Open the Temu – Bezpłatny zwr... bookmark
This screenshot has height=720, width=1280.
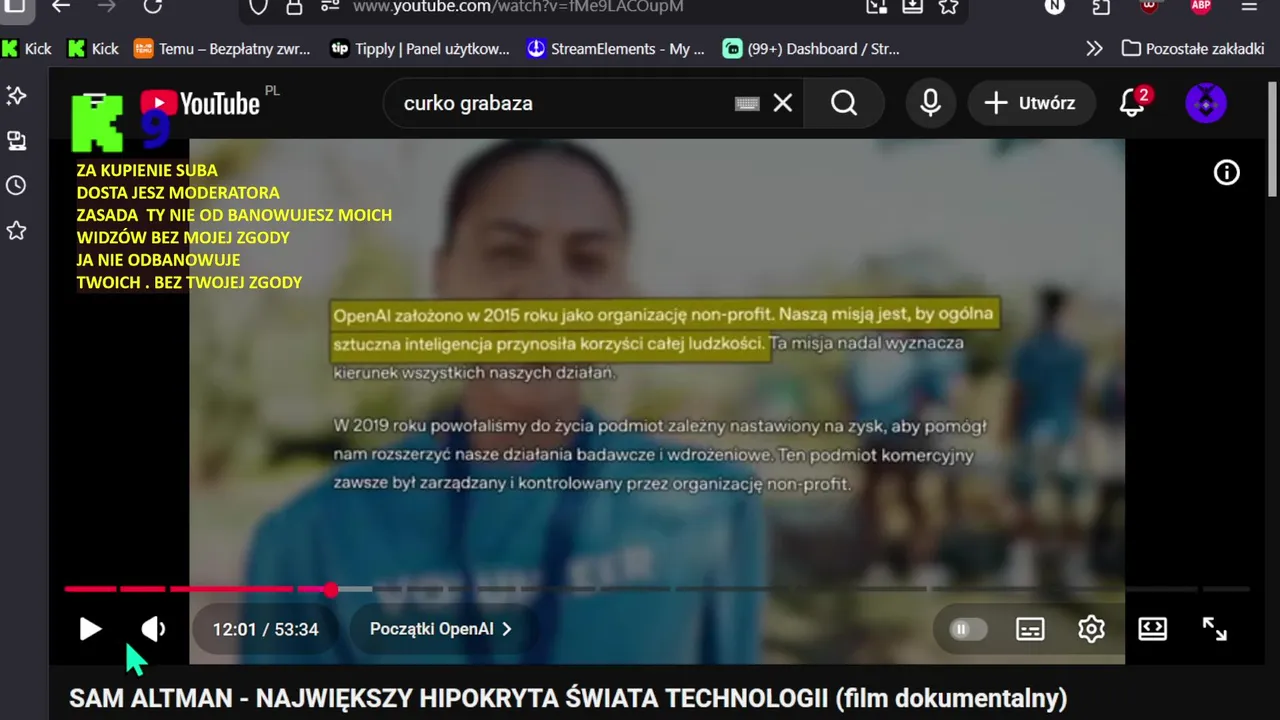point(222,48)
